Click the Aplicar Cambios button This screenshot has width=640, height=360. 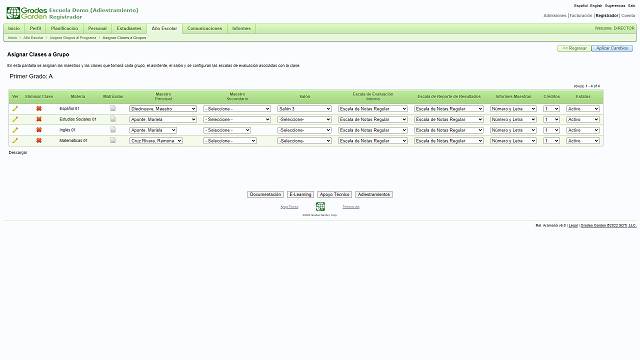(x=612, y=48)
